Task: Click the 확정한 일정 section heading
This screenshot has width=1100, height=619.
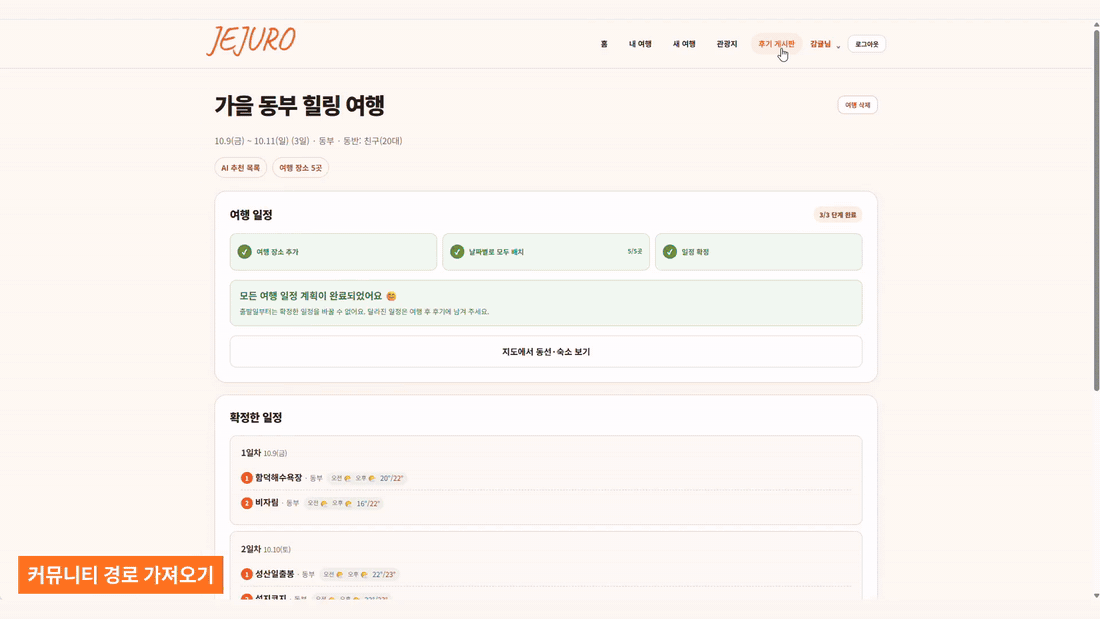Action: (x=256, y=418)
